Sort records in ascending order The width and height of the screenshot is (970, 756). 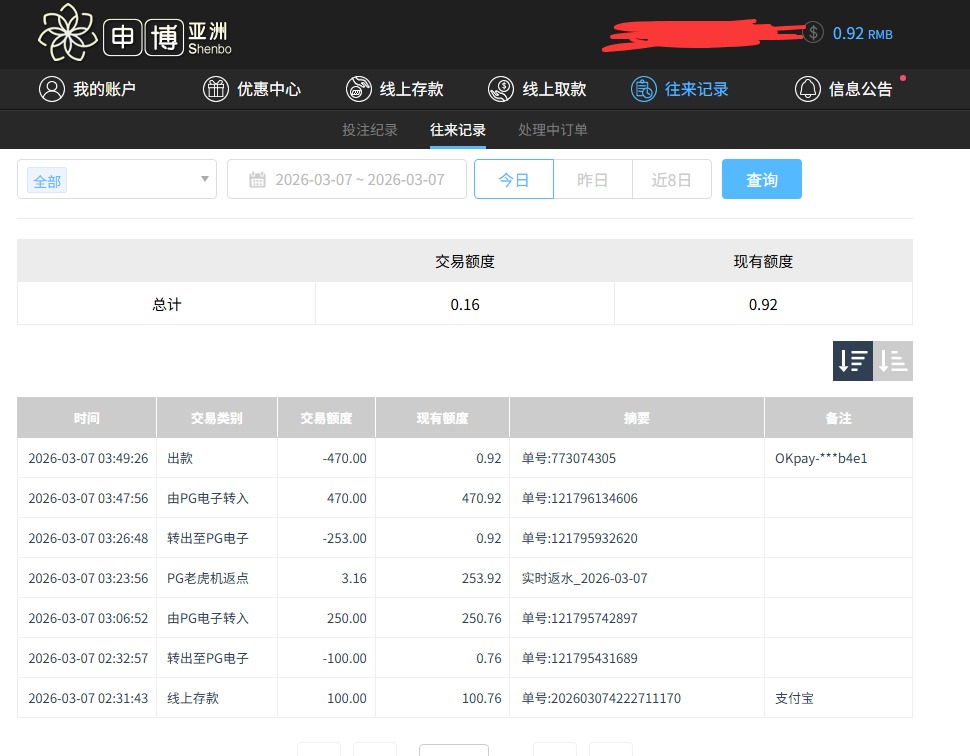point(893,361)
